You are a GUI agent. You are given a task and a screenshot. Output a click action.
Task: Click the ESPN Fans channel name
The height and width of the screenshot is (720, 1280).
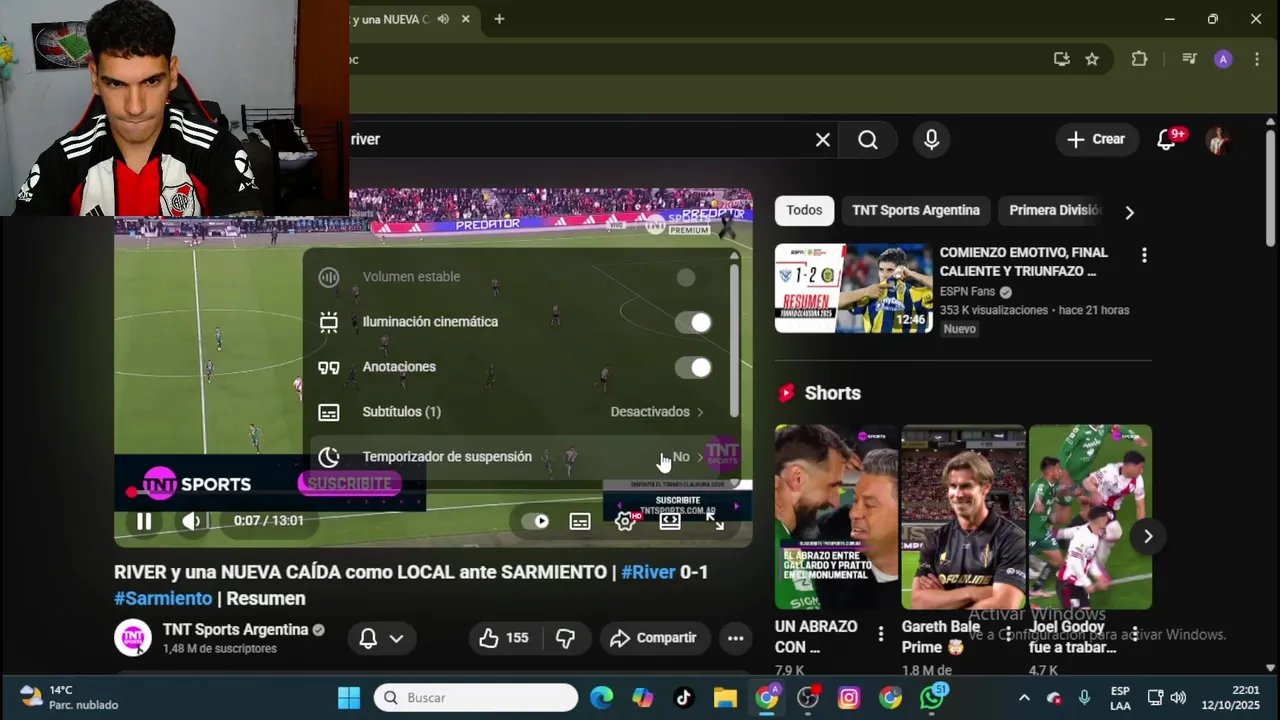click(967, 292)
